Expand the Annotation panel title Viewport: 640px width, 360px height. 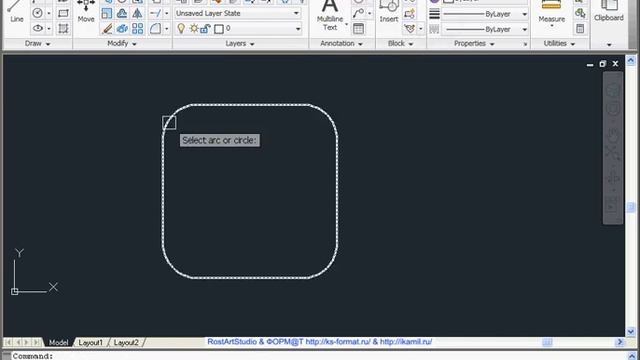[x=342, y=43]
